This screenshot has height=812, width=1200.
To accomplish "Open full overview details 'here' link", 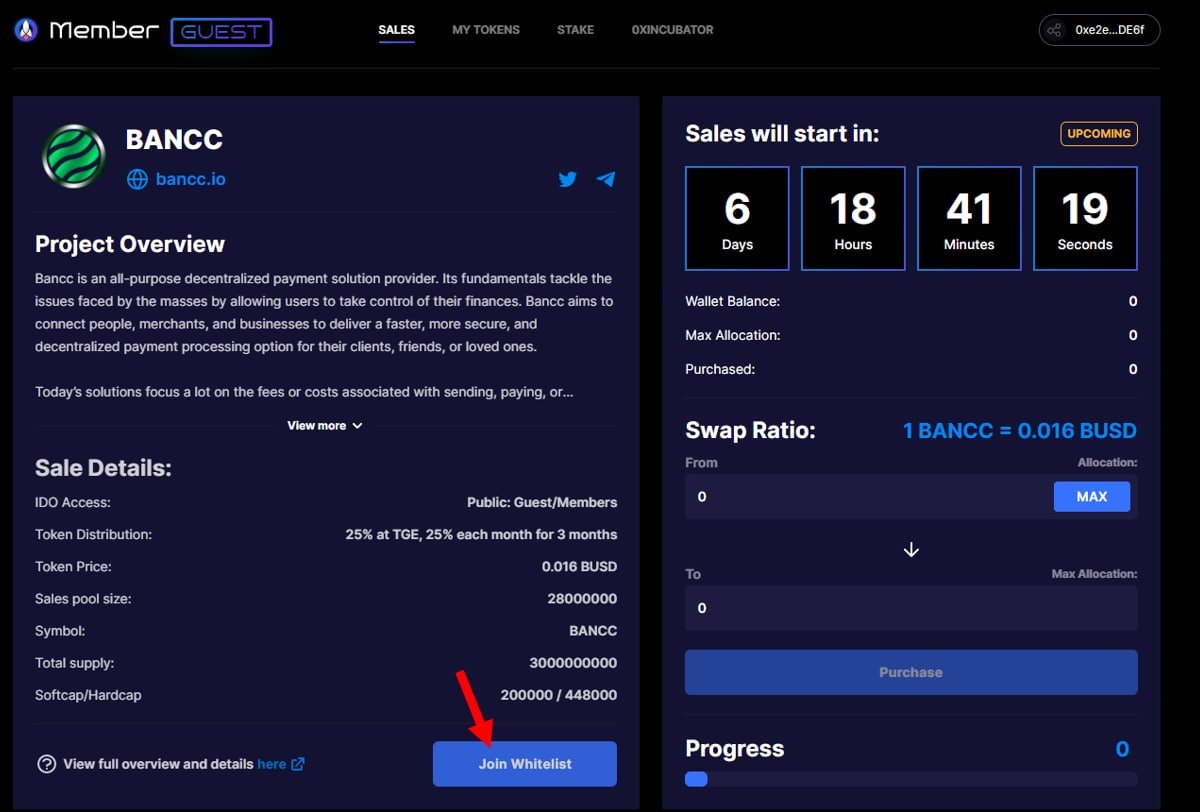I will point(272,764).
